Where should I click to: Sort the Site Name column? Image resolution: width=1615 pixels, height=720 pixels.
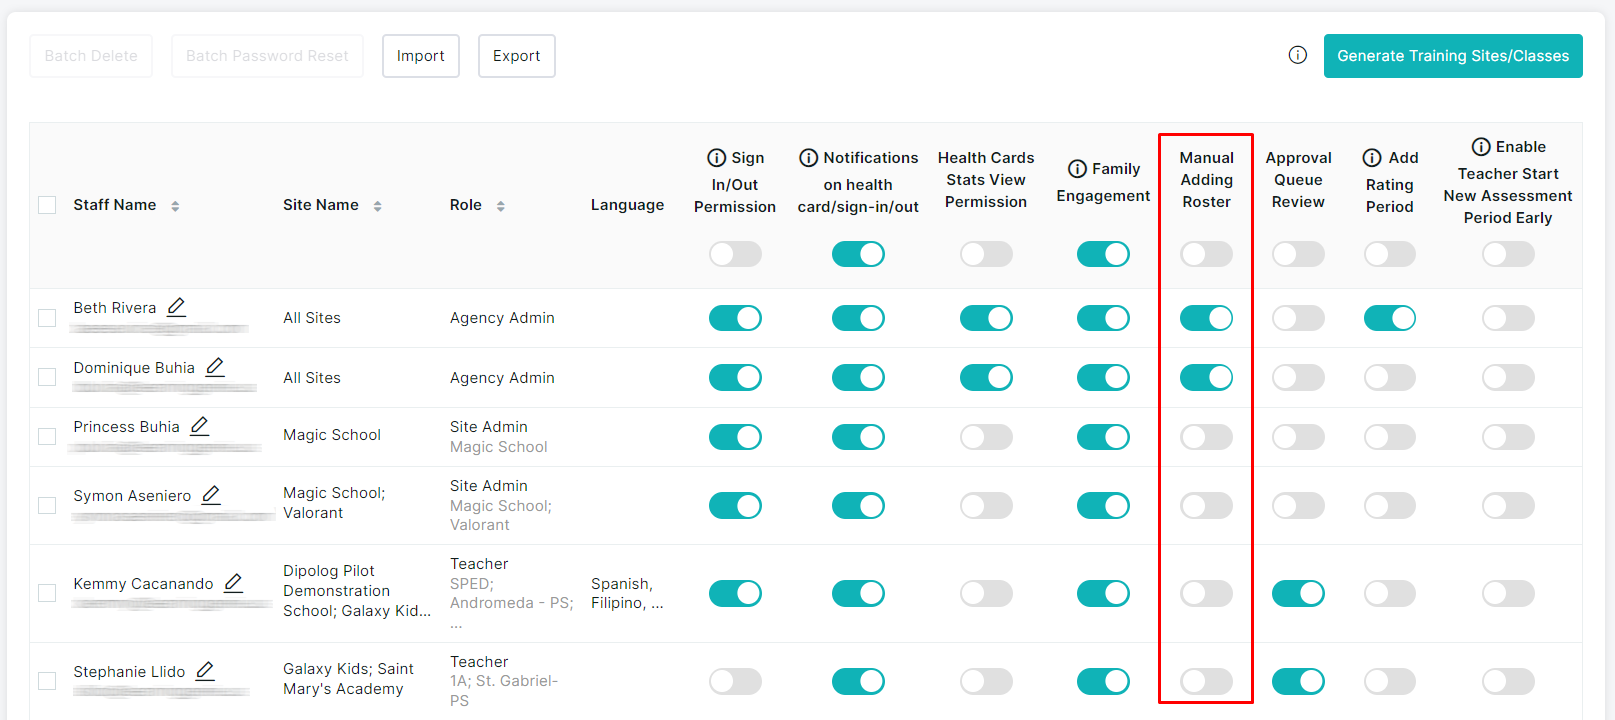pos(377,206)
